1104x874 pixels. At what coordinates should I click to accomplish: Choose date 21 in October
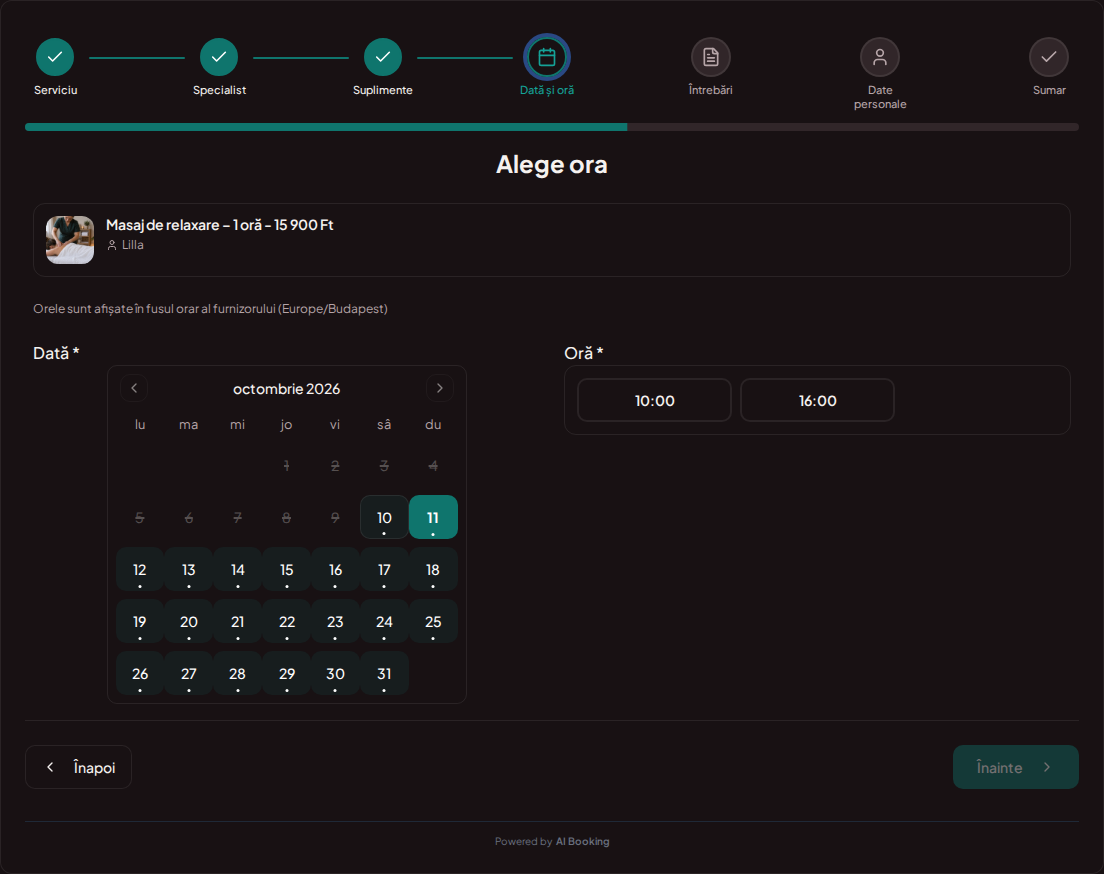(x=238, y=622)
